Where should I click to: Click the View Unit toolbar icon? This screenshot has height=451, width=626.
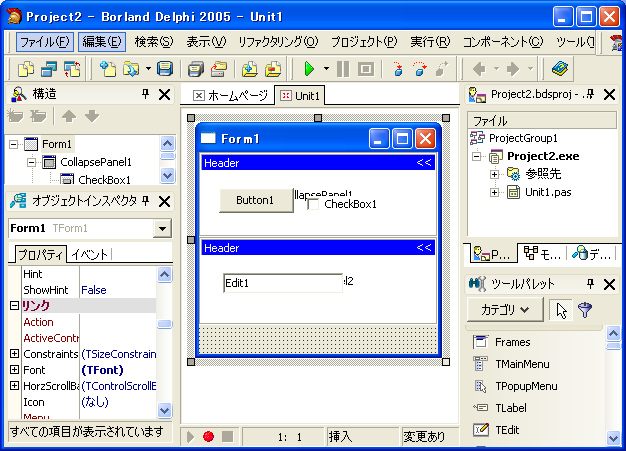coord(26,69)
